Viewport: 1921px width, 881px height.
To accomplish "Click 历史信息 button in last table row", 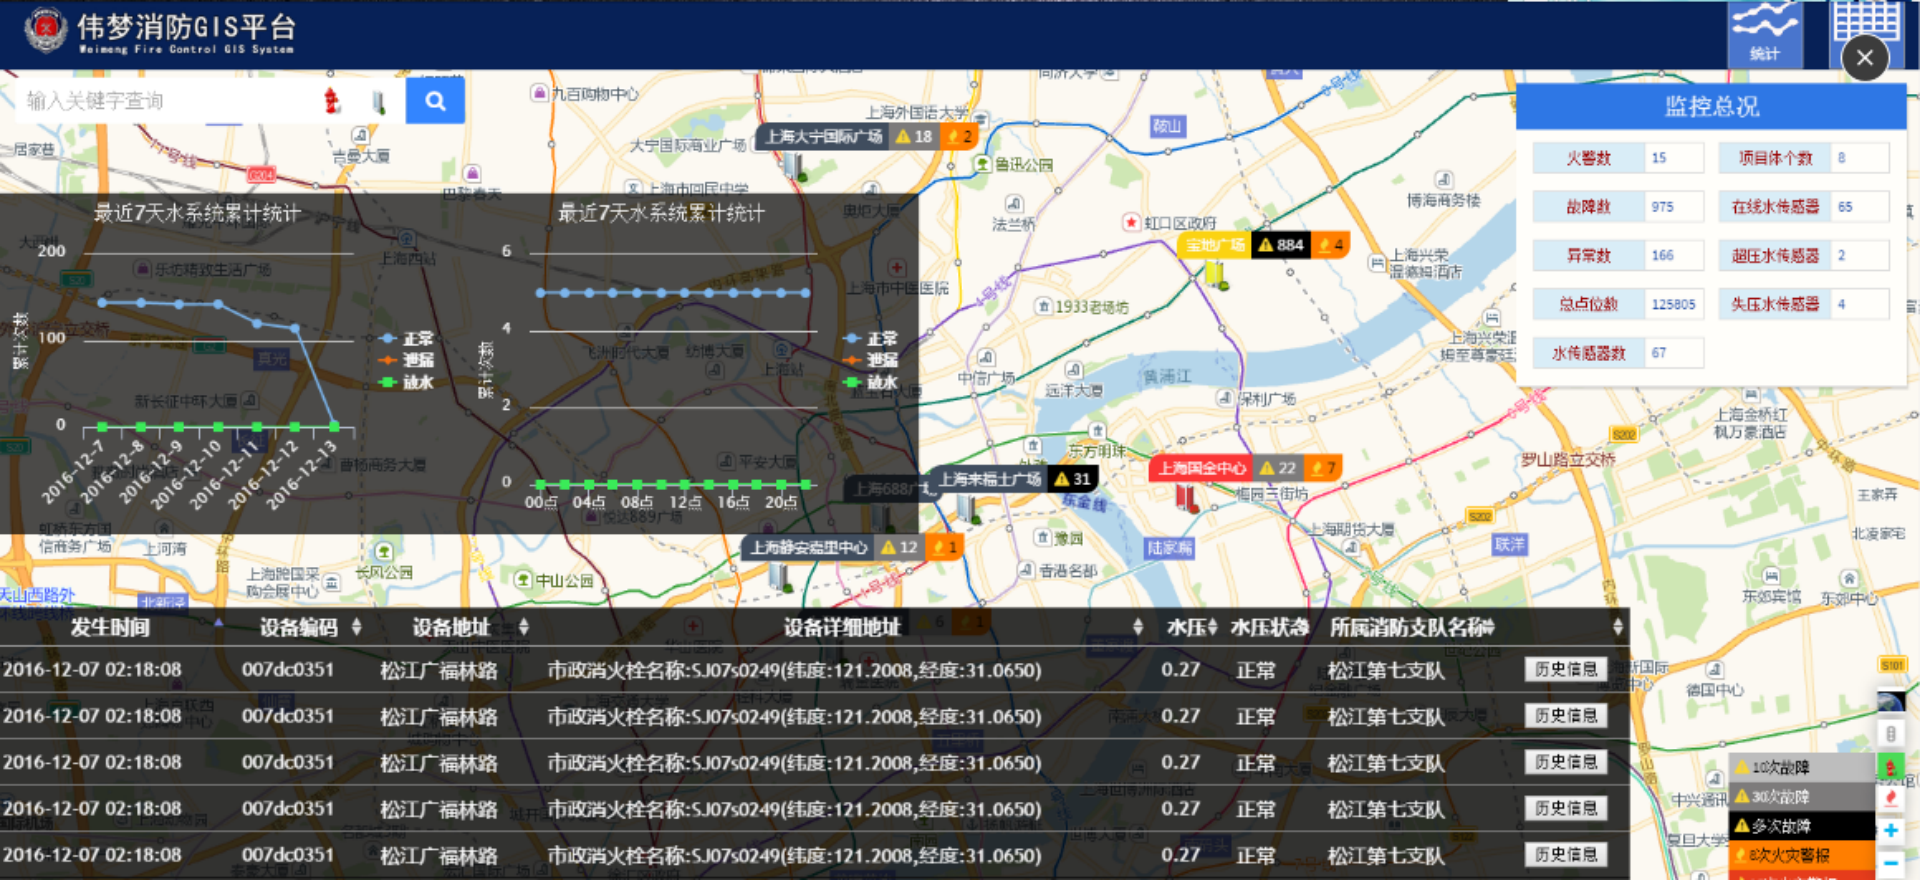I will pos(1566,854).
